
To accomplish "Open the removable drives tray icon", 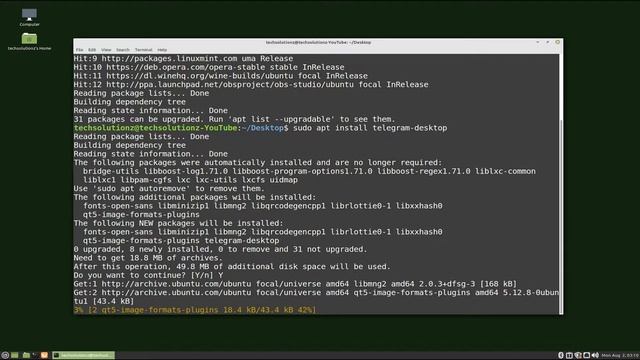I will [569, 355].
